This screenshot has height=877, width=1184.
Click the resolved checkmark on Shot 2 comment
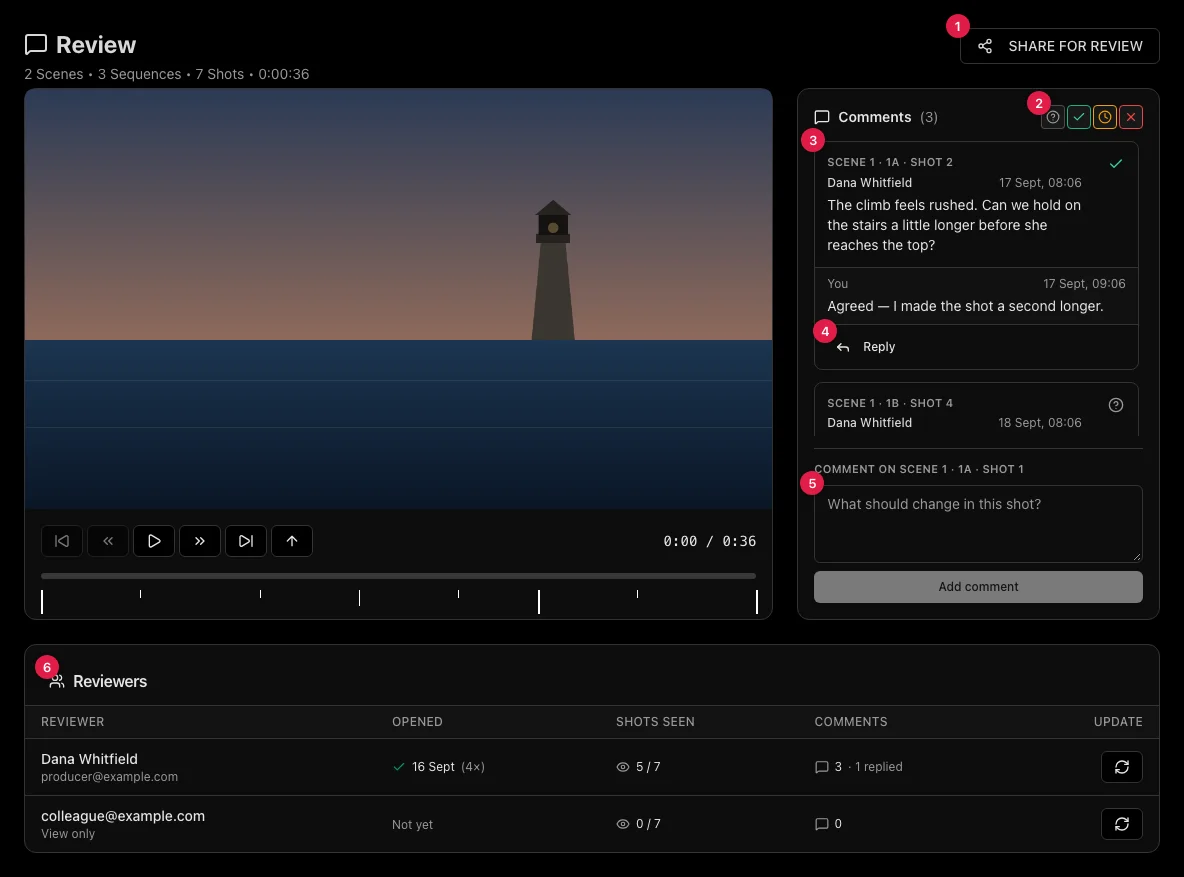[x=1115, y=163]
